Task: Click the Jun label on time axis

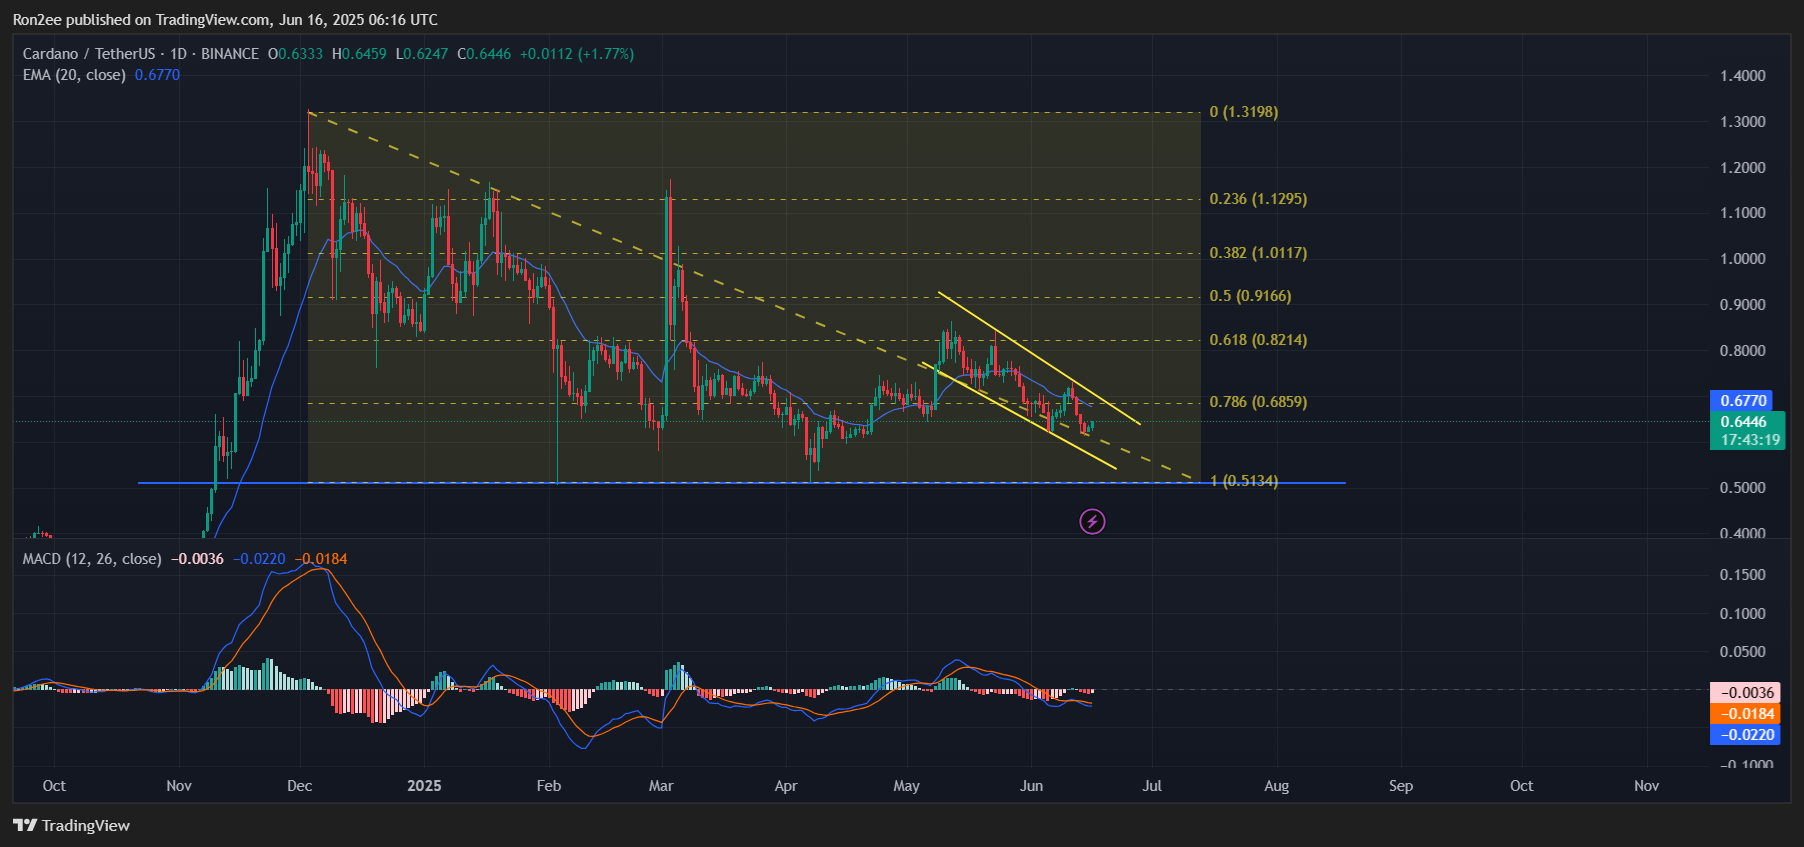Action: pyautogui.click(x=1031, y=786)
